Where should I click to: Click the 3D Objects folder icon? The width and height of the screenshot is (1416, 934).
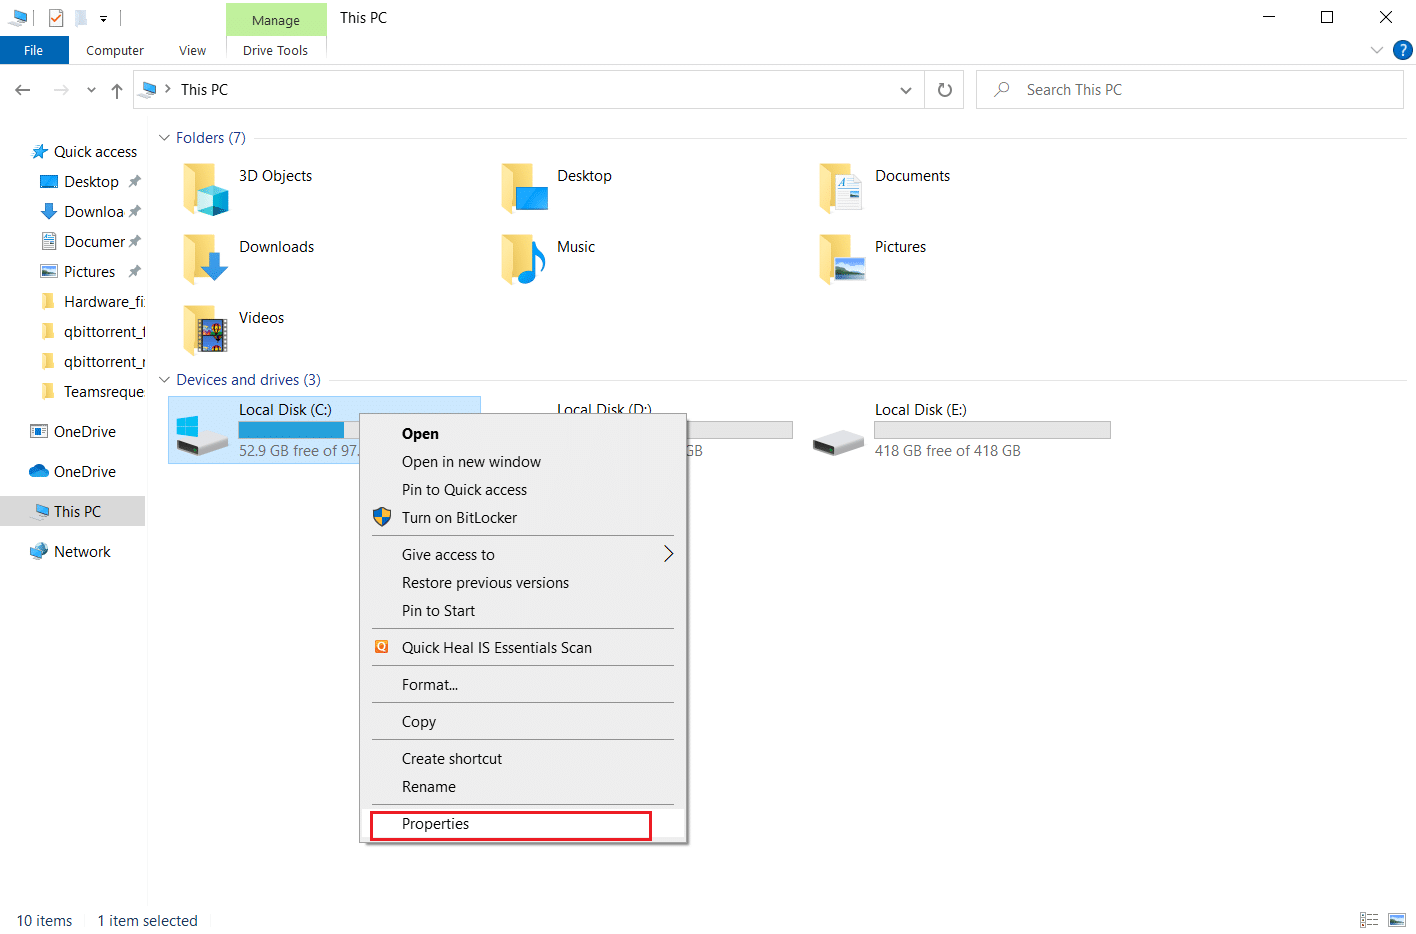(x=206, y=189)
